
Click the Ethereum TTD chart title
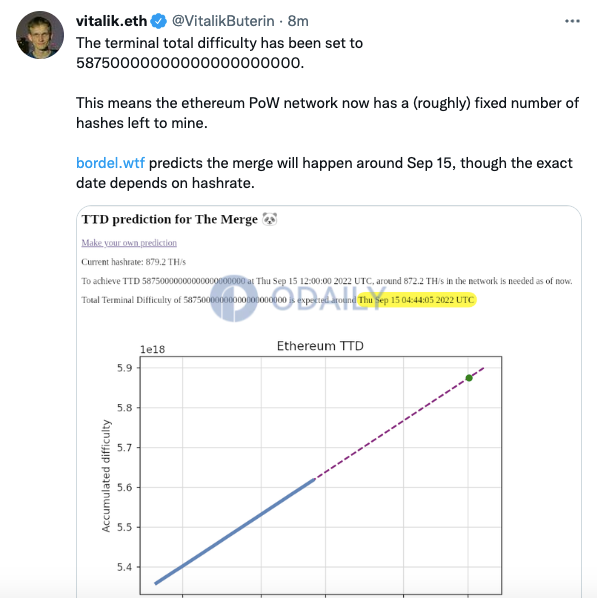point(320,346)
